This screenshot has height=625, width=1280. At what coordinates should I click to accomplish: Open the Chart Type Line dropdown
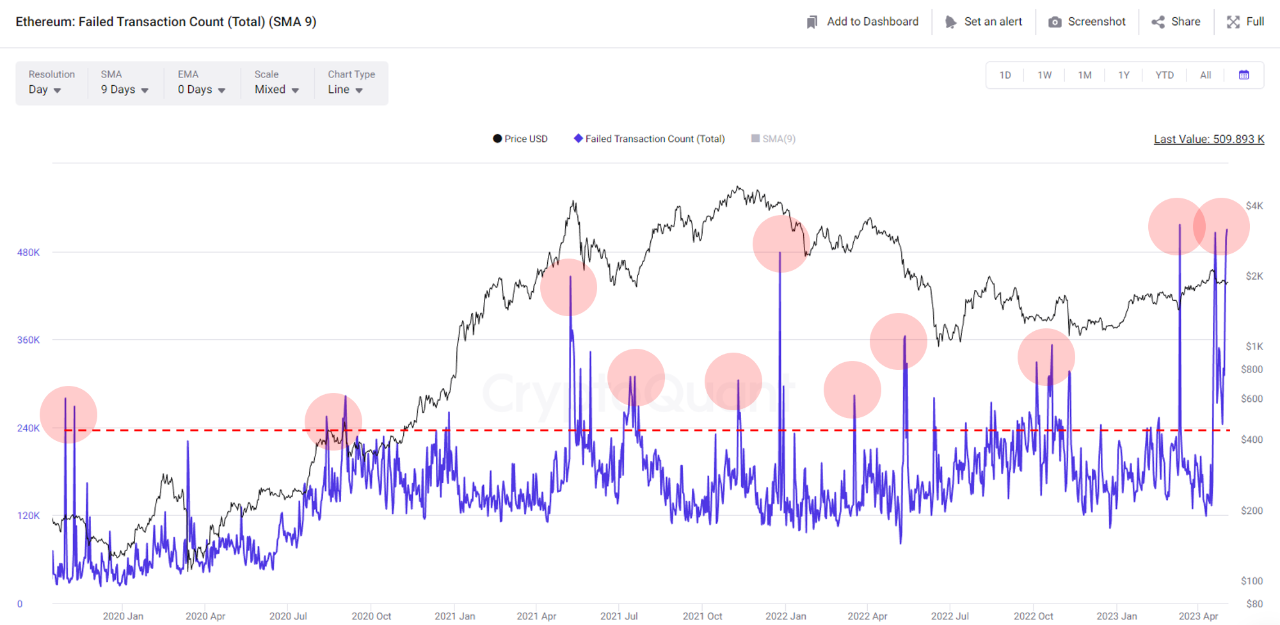[x=345, y=90]
